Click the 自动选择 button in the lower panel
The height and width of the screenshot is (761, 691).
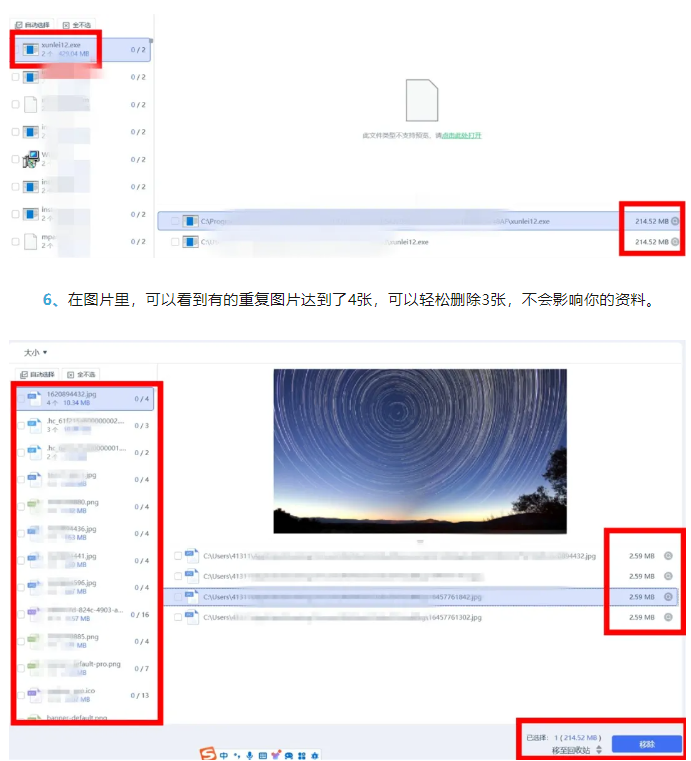[x=36, y=375]
